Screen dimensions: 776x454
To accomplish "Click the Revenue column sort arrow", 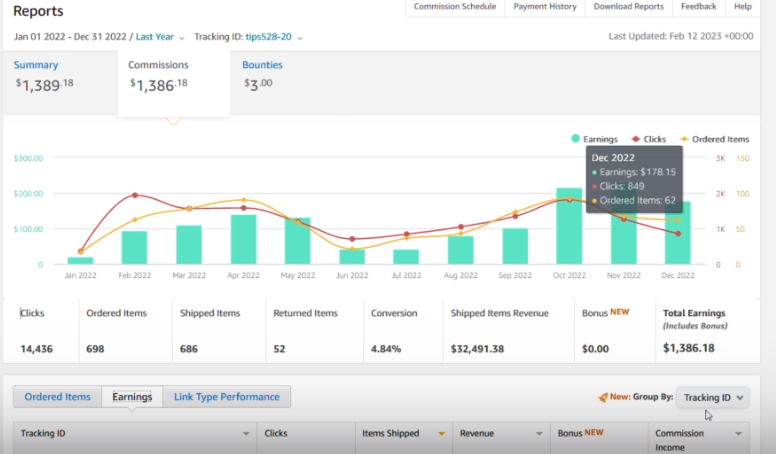I will coord(539,434).
